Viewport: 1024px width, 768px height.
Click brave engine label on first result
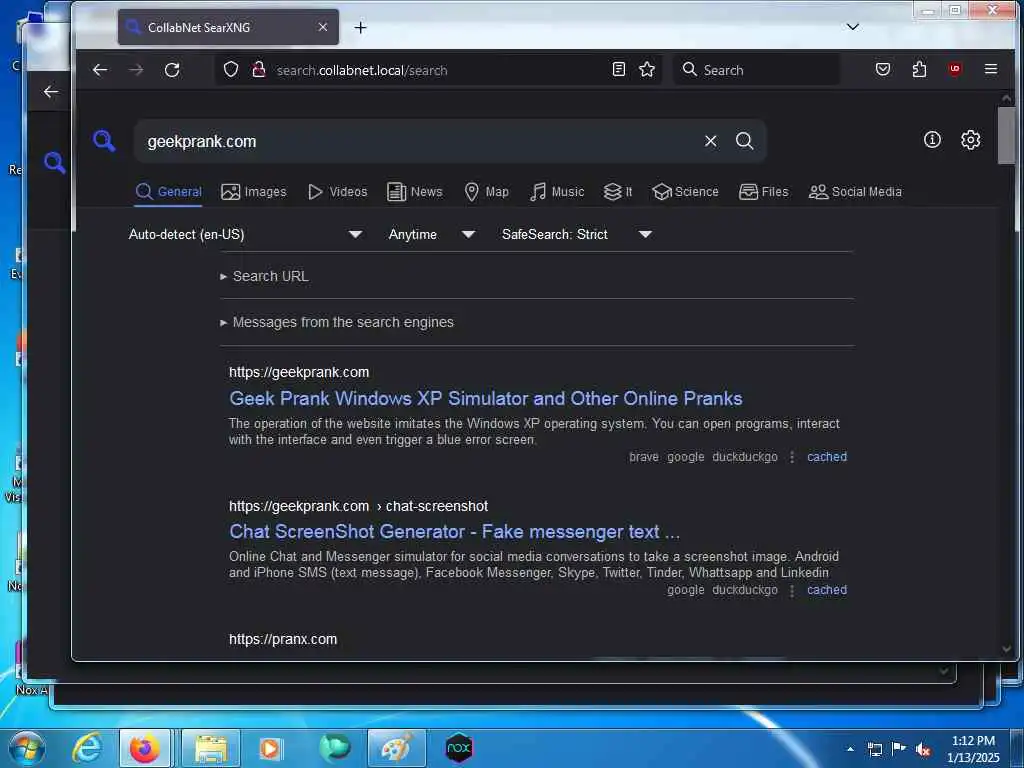[644, 457]
